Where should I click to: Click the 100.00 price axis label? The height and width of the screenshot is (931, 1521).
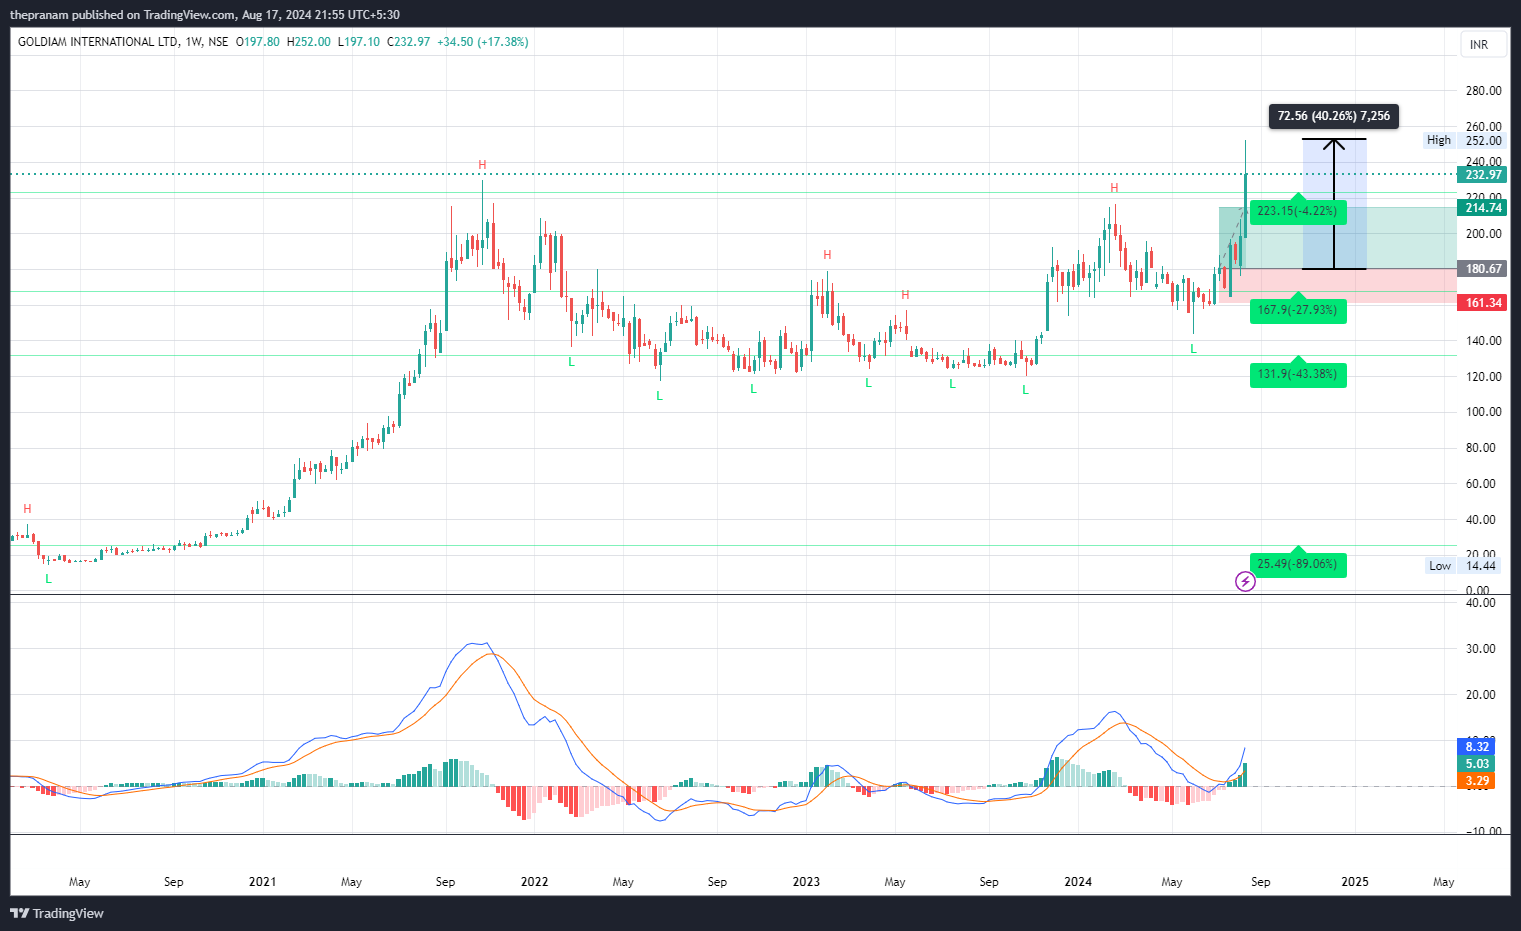tap(1483, 412)
